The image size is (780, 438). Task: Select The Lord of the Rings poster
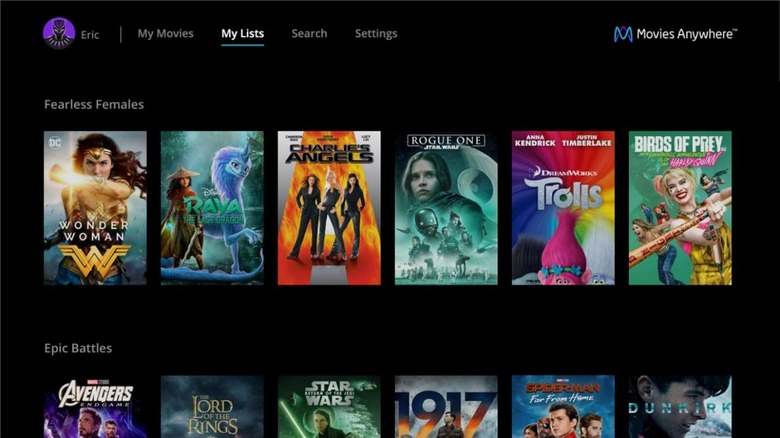click(x=212, y=407)
